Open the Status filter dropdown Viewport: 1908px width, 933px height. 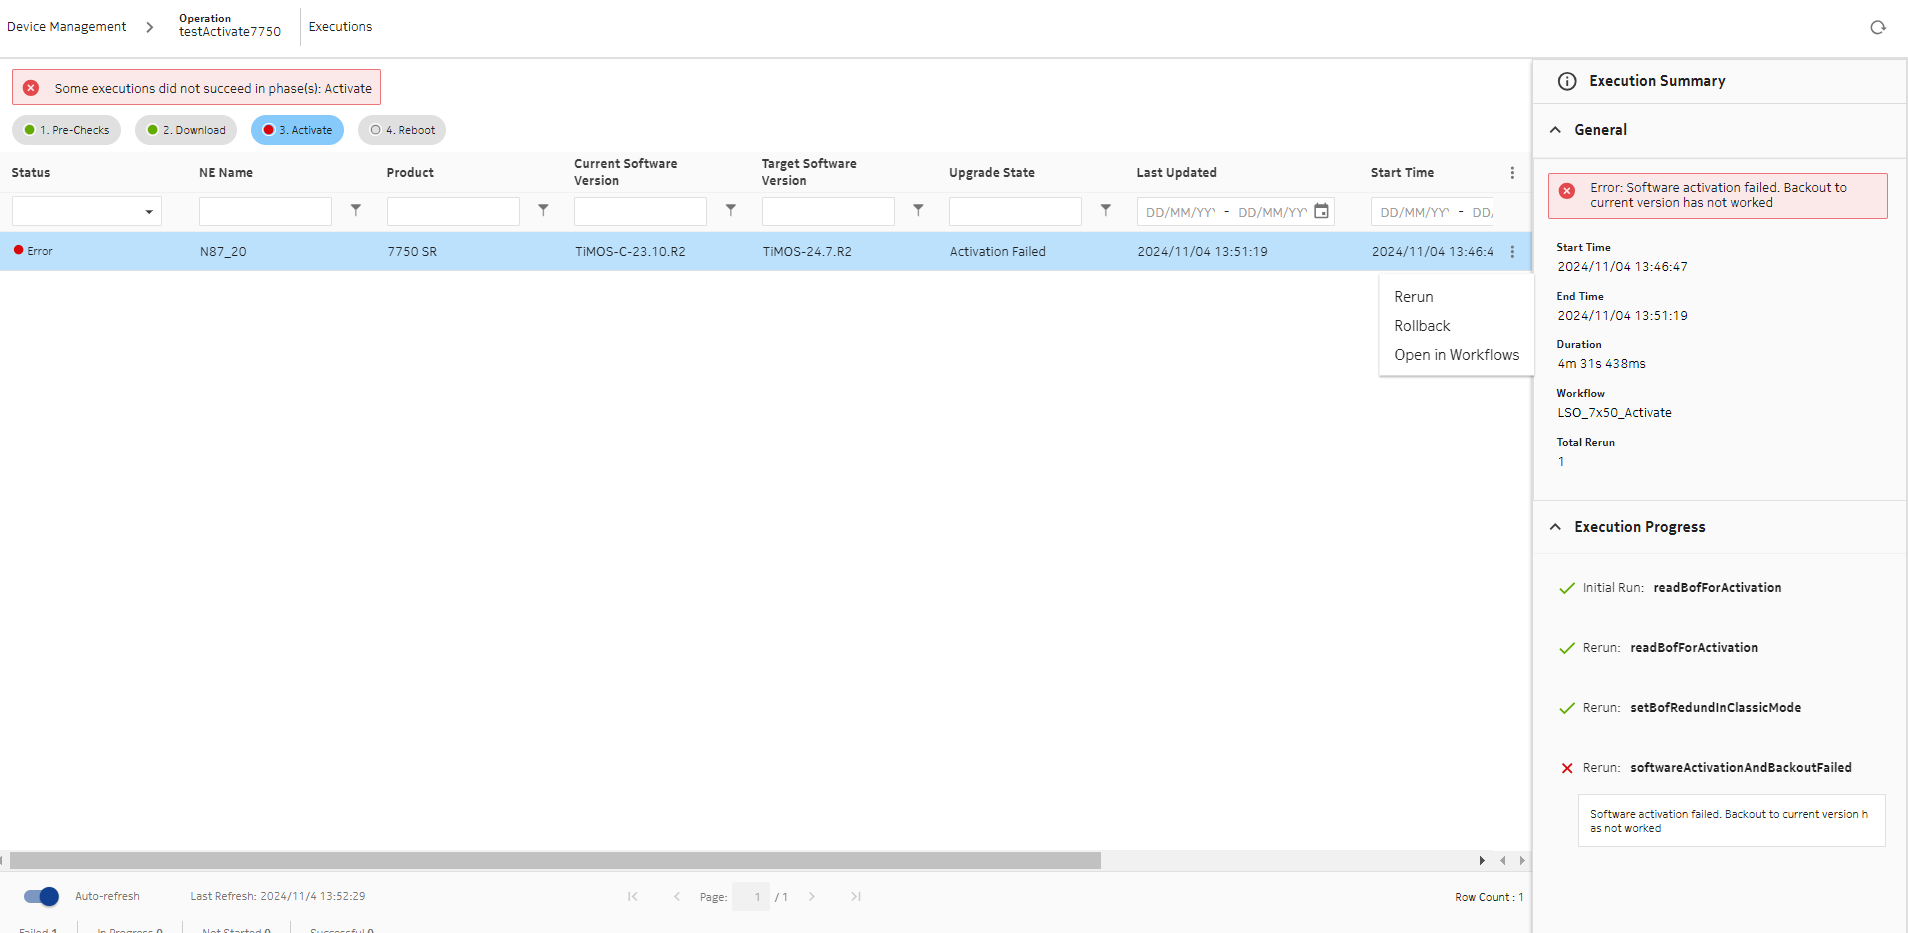point(87,211)
